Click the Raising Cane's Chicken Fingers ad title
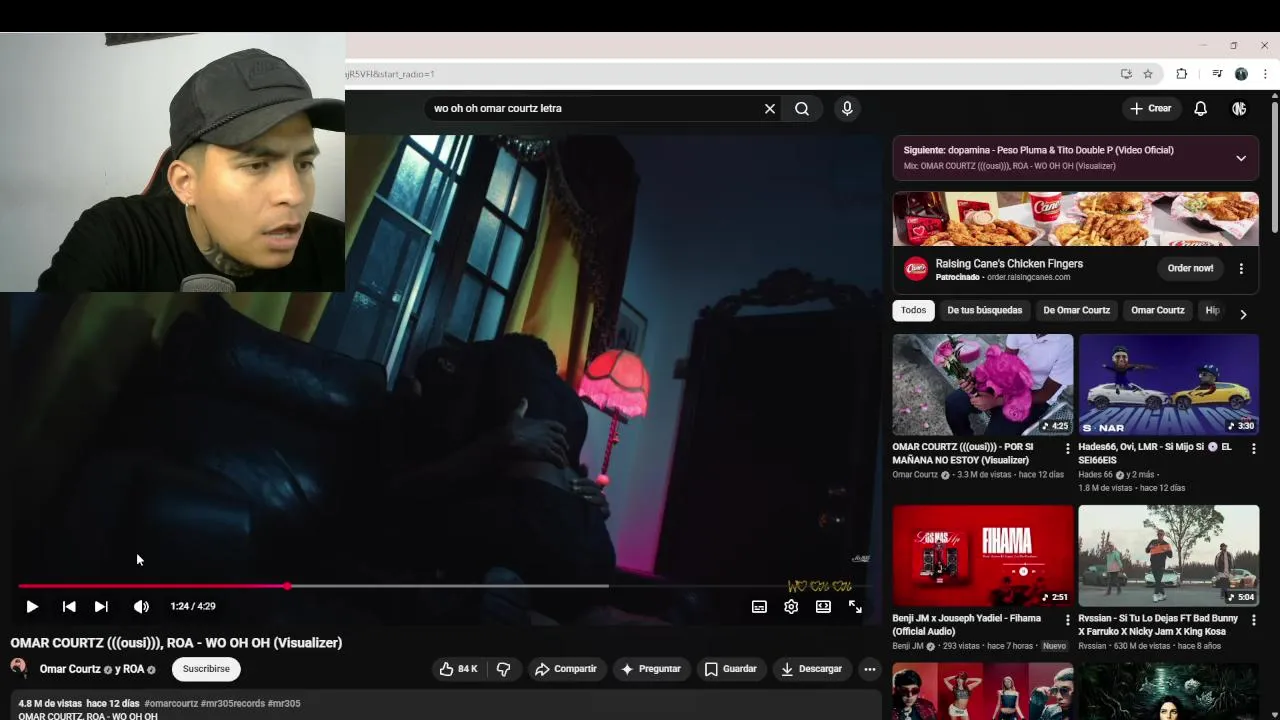The image size is (1280, 720). click(1009, 264)
